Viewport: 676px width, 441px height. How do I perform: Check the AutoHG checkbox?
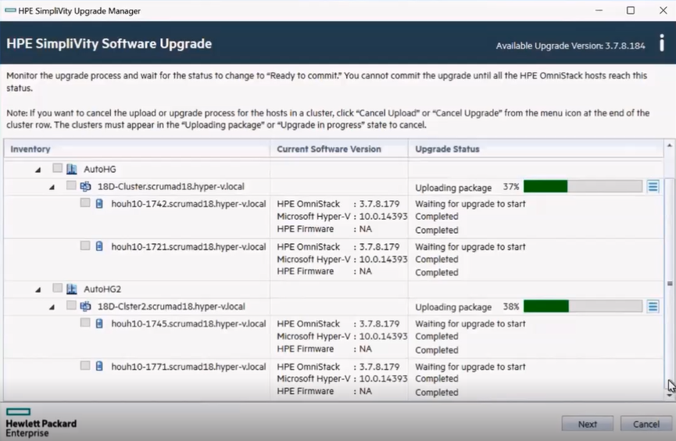[x=57, y=168]
